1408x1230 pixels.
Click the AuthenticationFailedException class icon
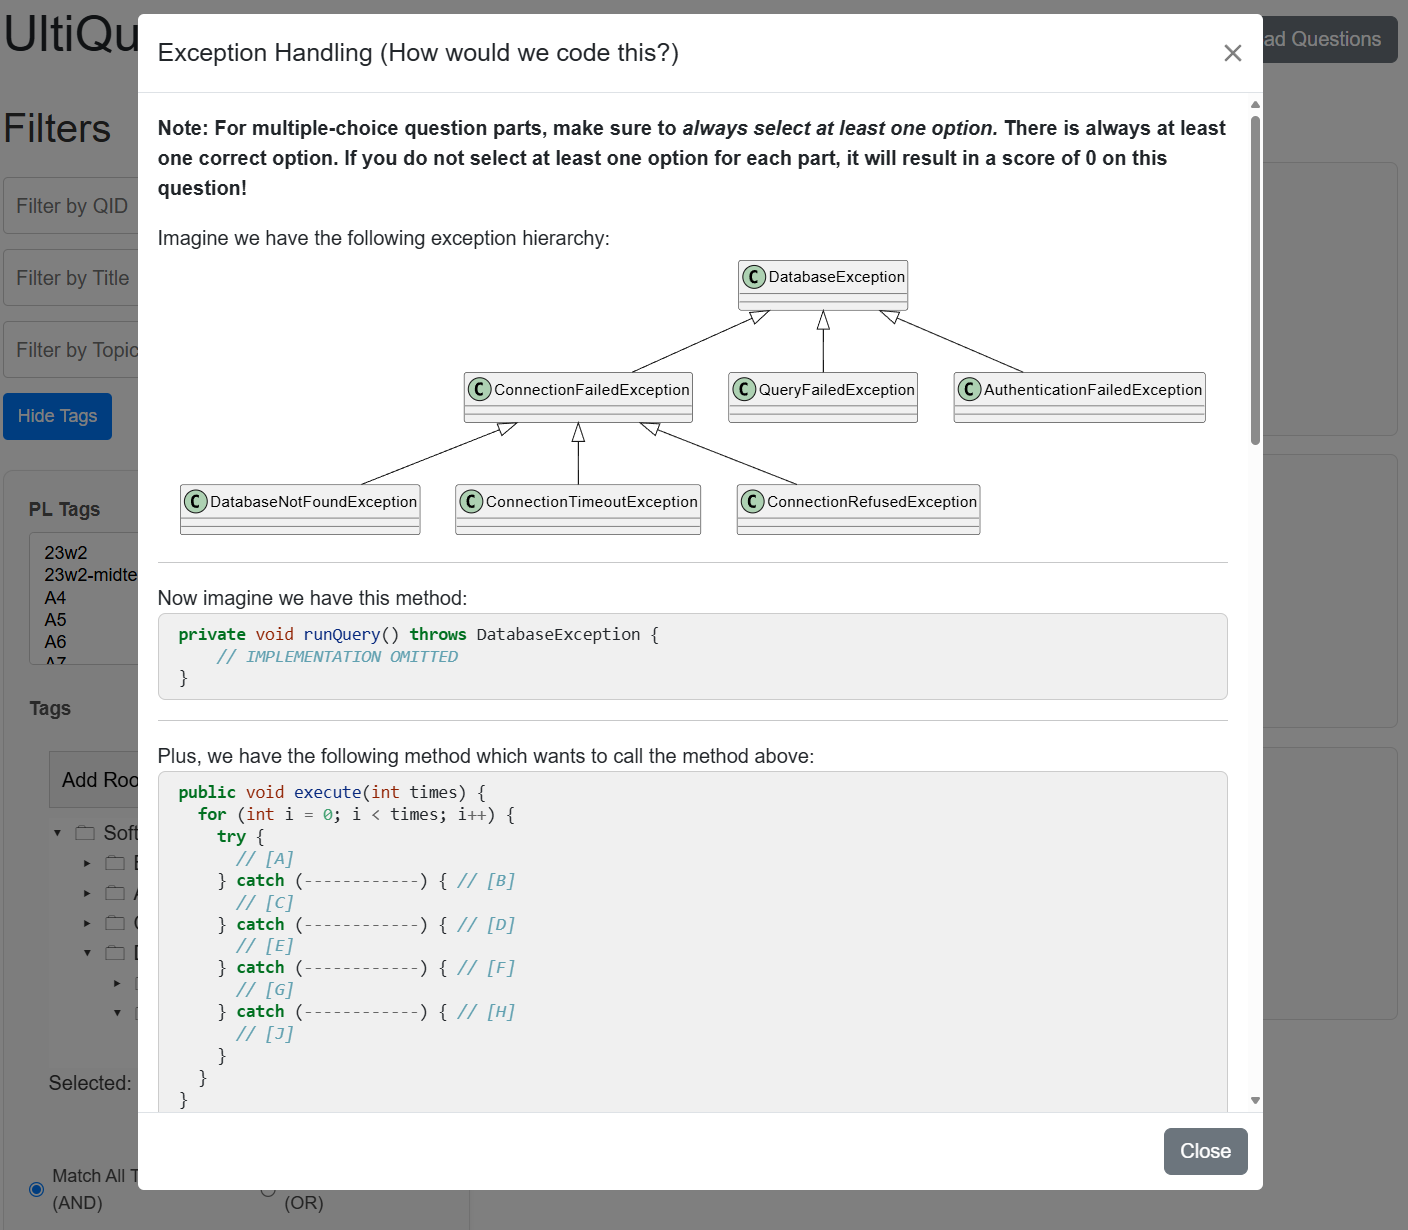point(969,389)
